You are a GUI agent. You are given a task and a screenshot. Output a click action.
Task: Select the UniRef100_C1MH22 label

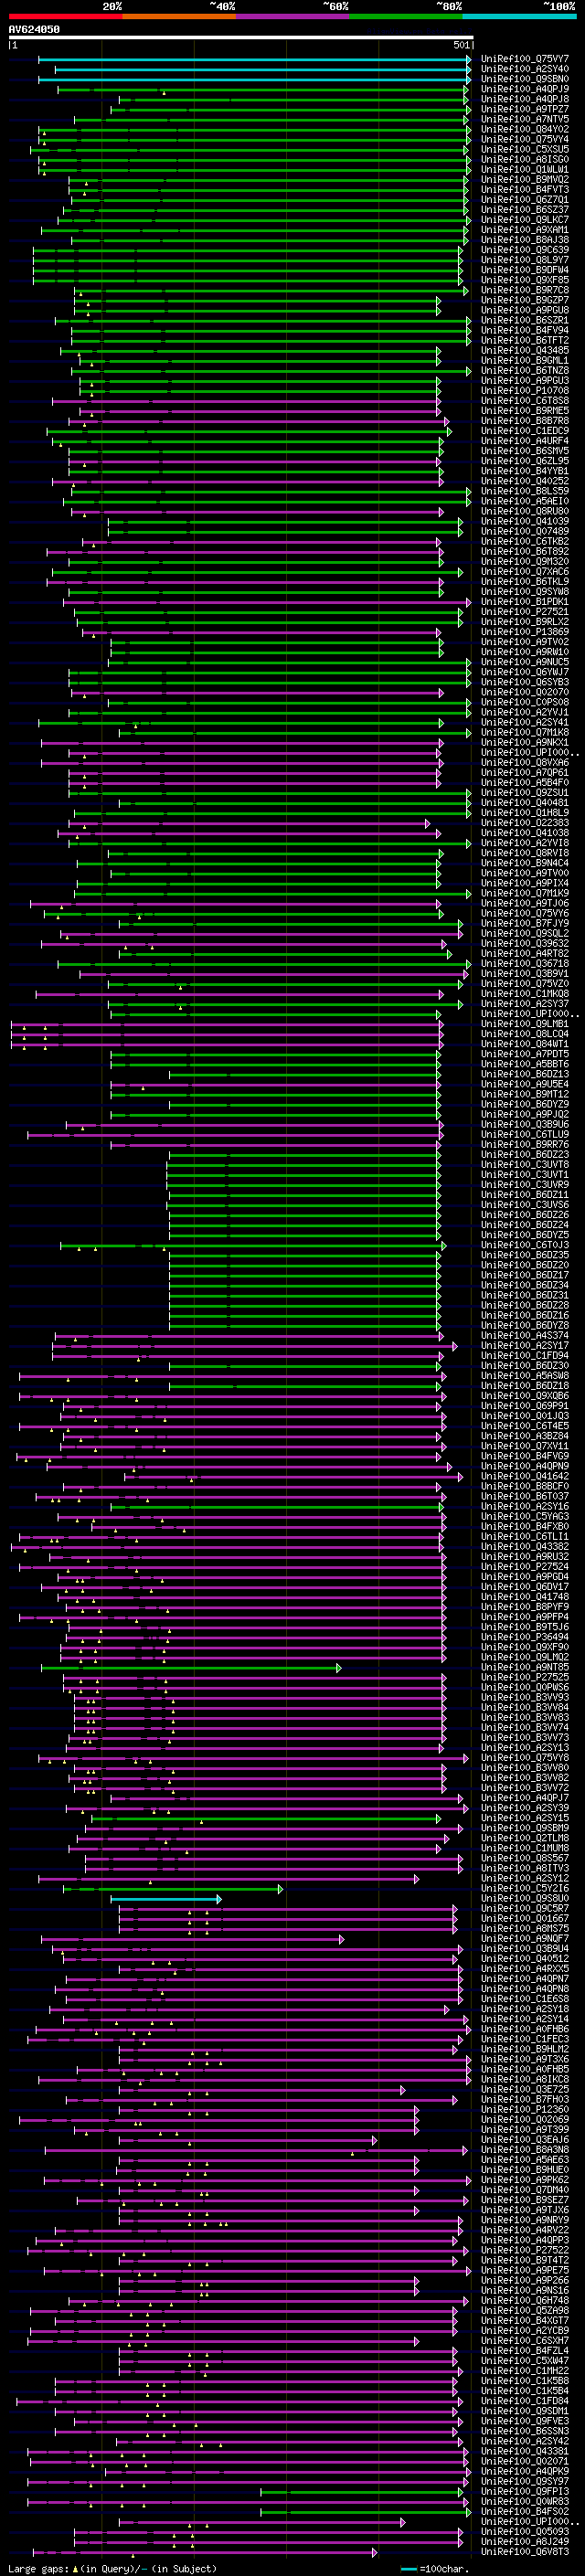(x=525, y=2370)
